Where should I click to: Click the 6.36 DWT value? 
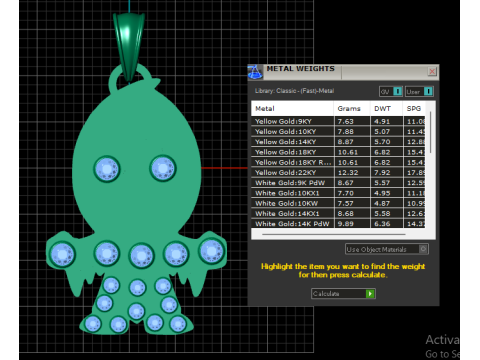tap(382, 224)
